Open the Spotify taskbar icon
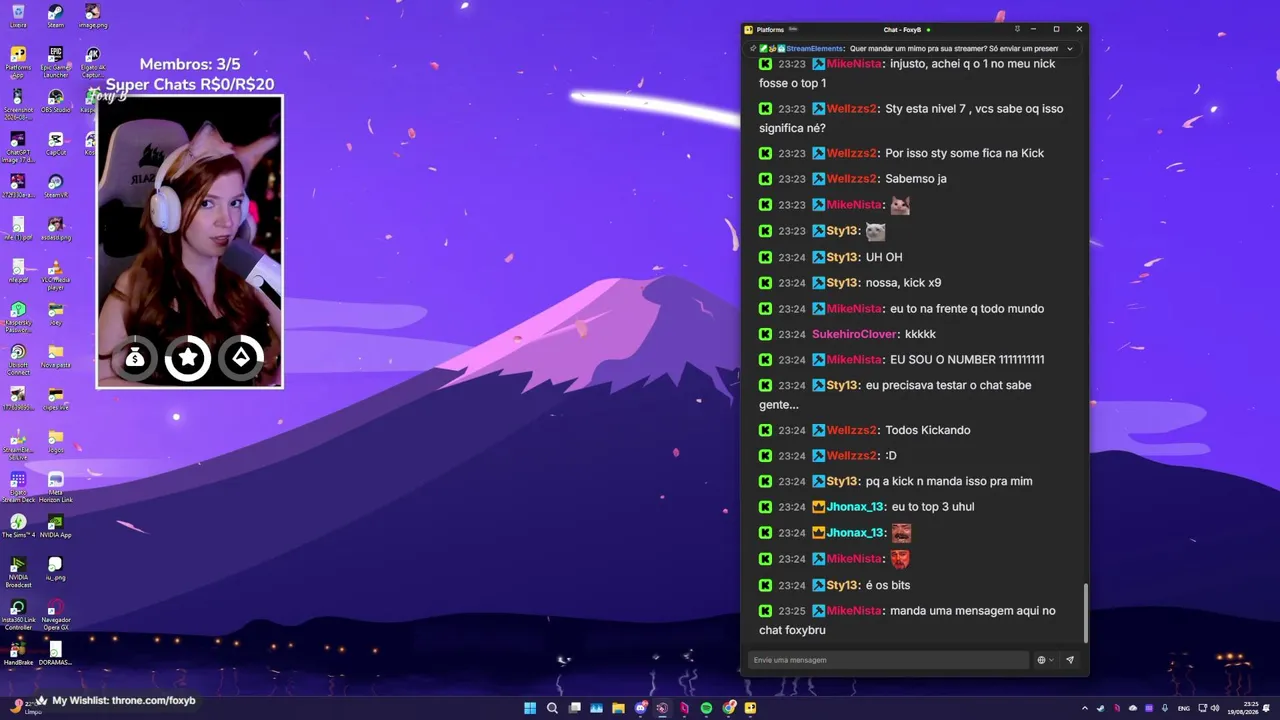This screenshot has height=720, width=1280. [x=706, y=708]
